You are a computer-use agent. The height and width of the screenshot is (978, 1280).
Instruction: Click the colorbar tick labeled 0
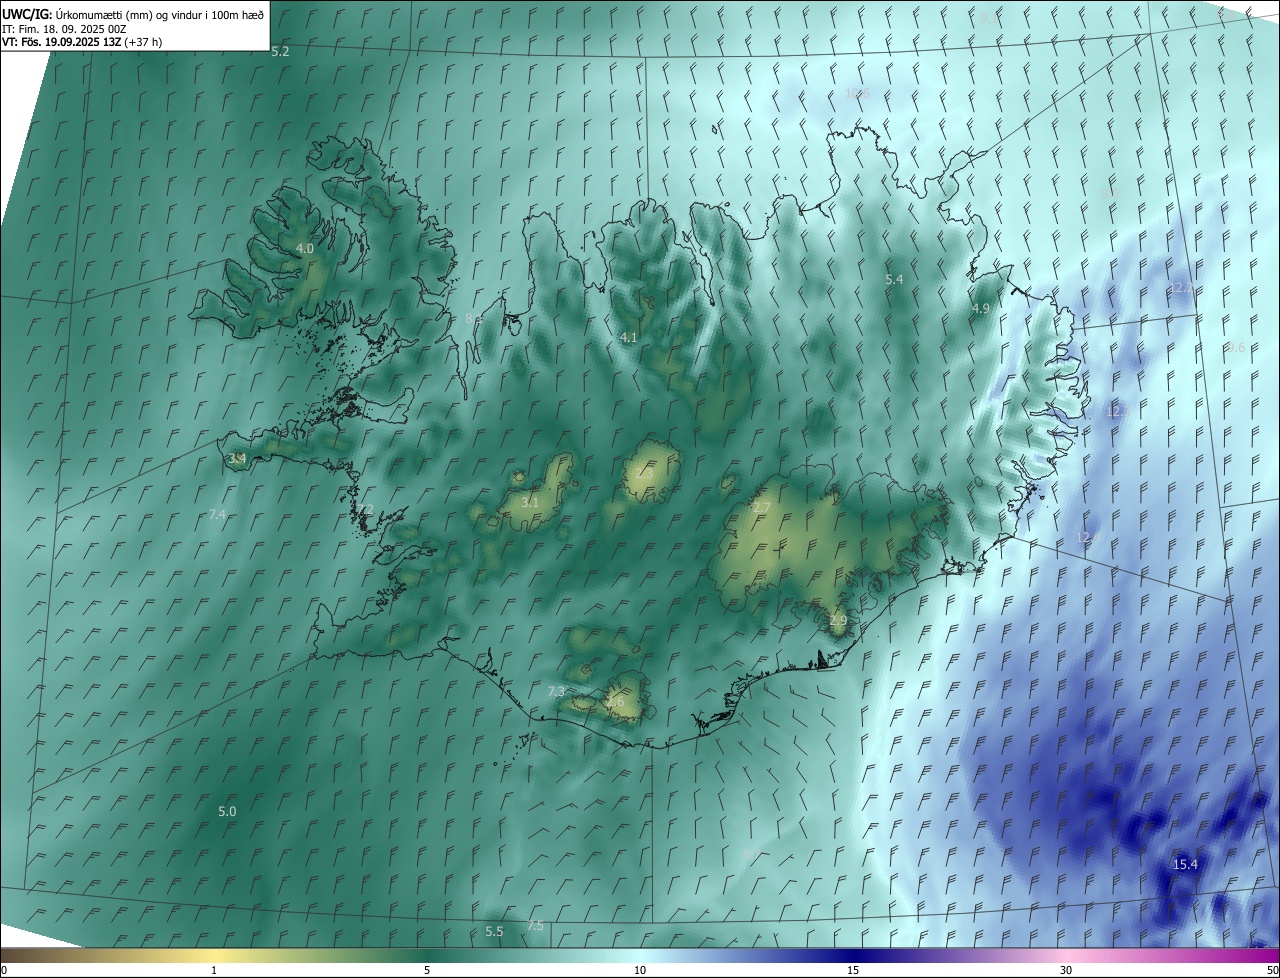4,970
